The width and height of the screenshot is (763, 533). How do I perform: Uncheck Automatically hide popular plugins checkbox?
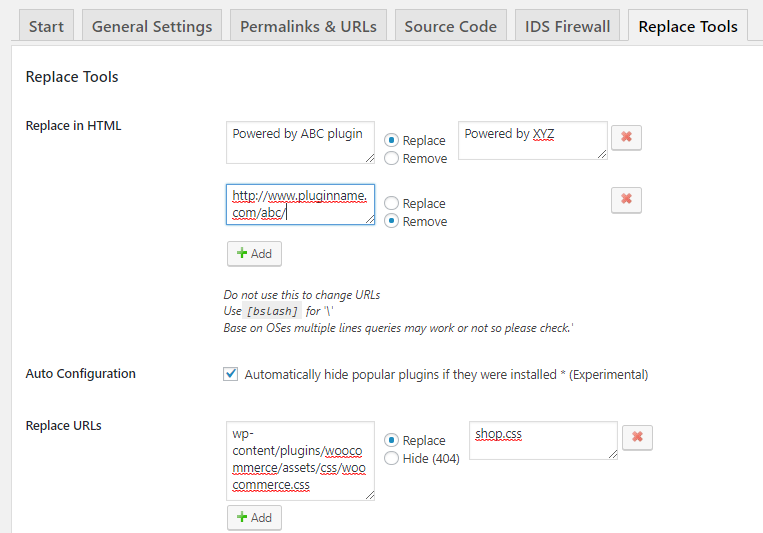pos(231,374)
